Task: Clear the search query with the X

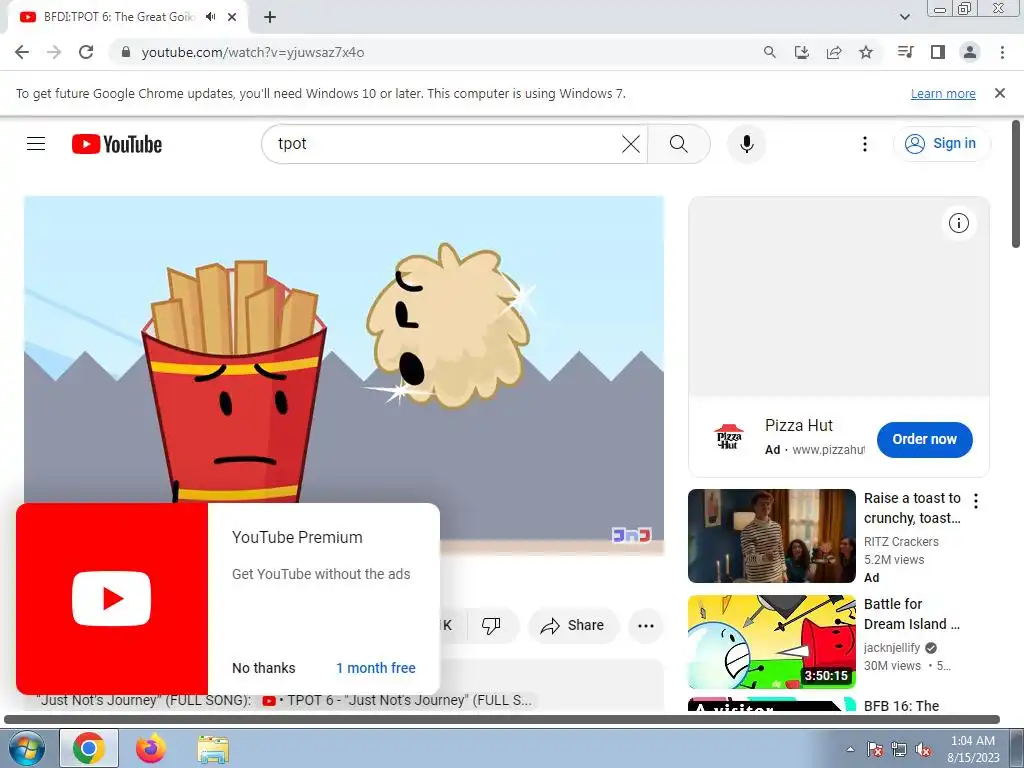Action: pos(631,144)
